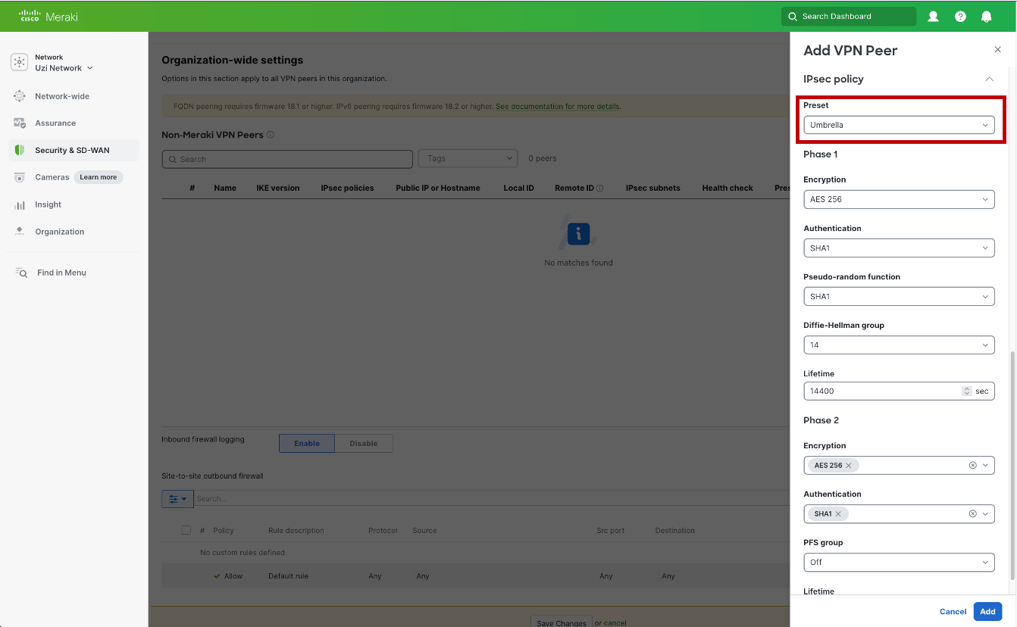Open the user account profile icon
This screenshot has width=1017, height=627.
pyautogui.click(x=933, y=16)
